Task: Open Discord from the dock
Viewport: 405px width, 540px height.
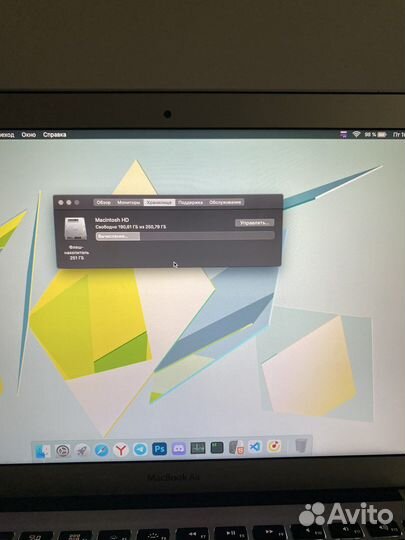Action: coord(179,448)
